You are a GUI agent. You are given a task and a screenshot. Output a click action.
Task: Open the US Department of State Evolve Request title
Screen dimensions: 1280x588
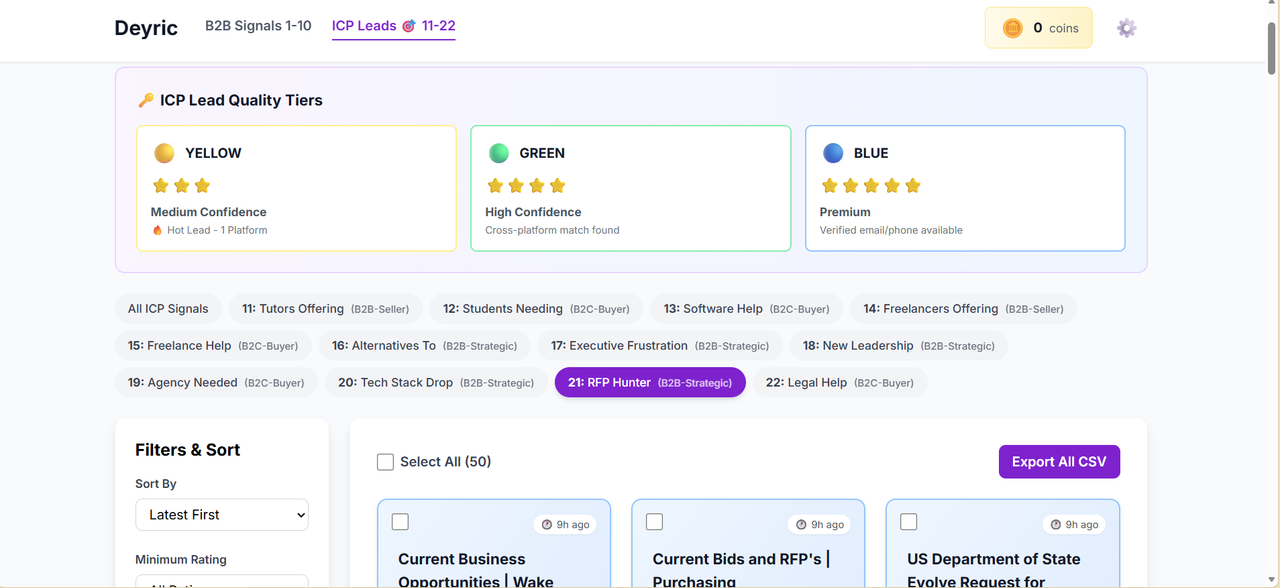[993, 570]
